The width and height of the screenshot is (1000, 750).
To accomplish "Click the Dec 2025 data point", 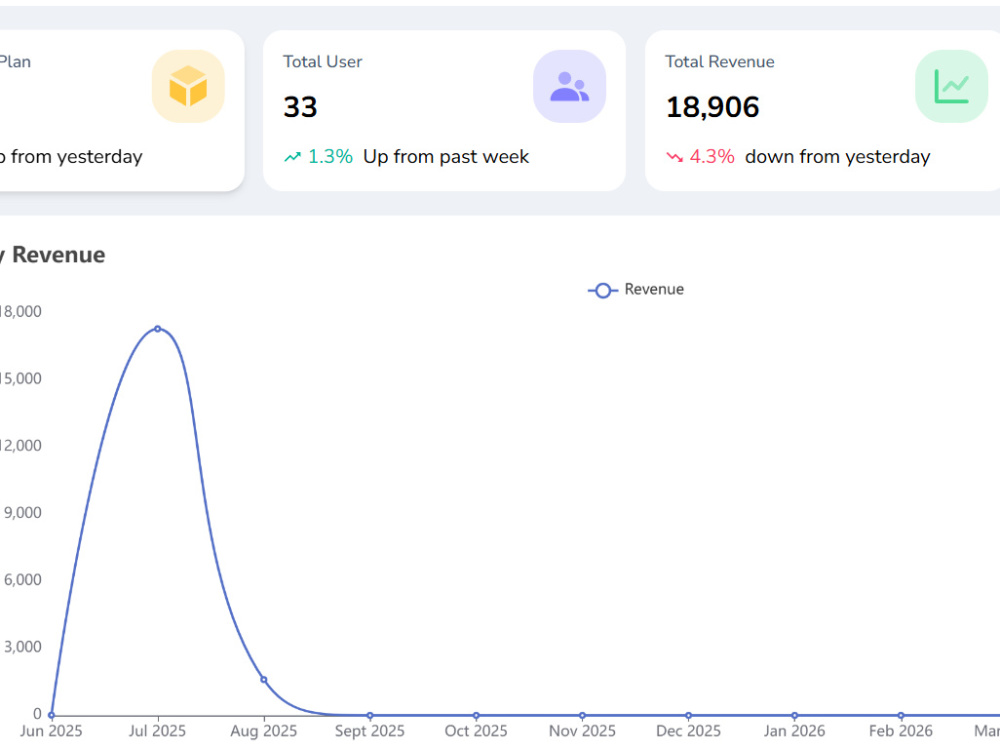I will tap(688, 716).
